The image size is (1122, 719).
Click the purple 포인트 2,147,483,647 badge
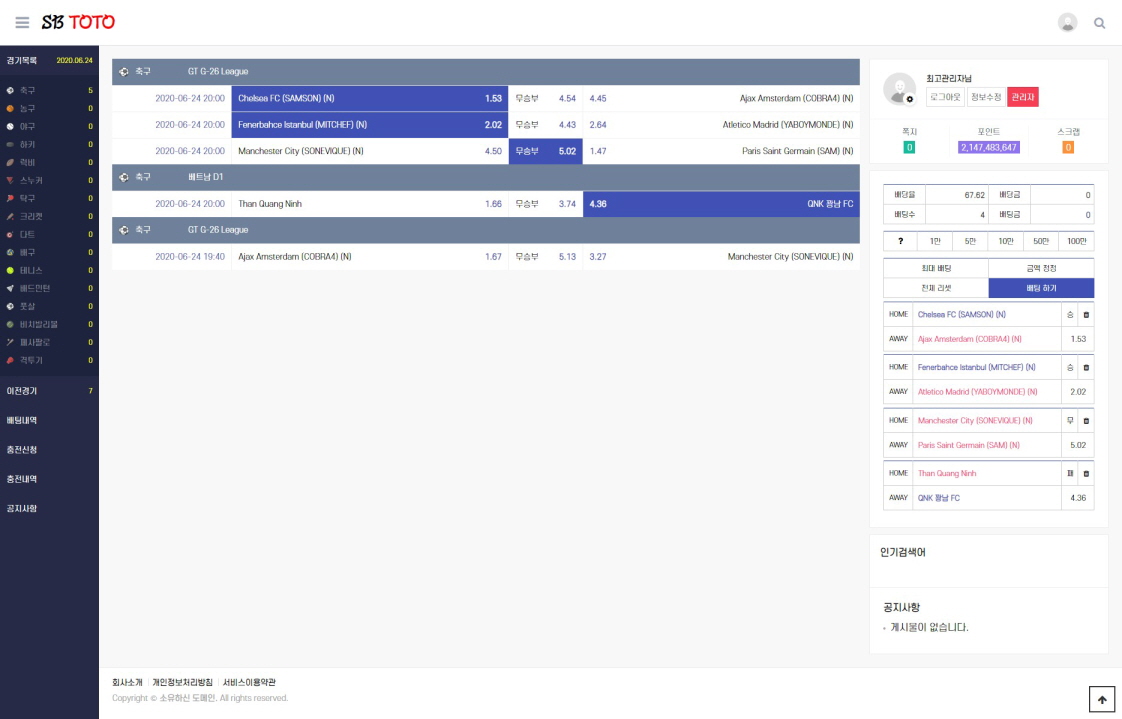point(988,147)
